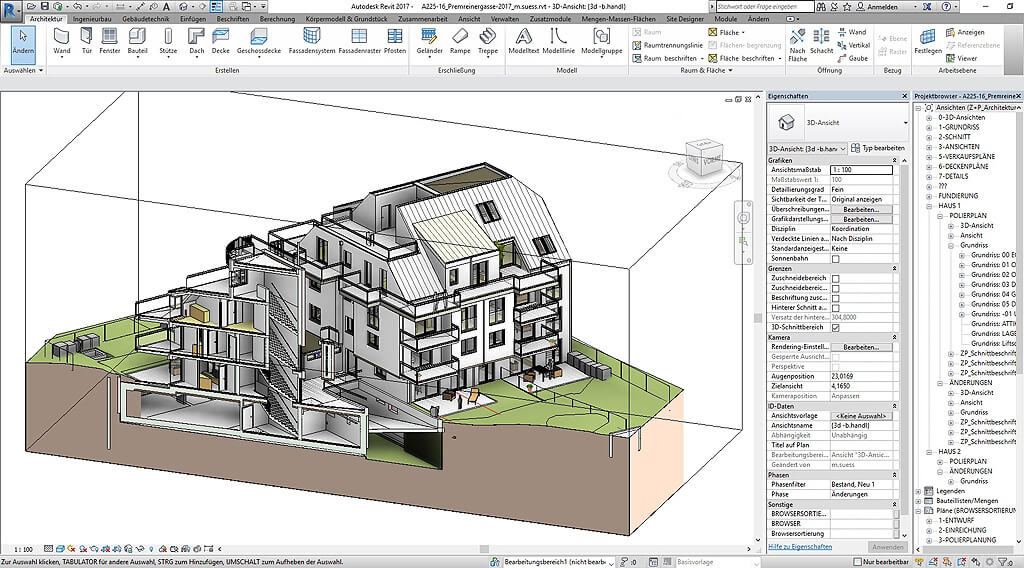Open the Hilfe zu Eigenschaften link
Image resolution: width=1024 pixels, height=568 pixels.
point(800,547)
